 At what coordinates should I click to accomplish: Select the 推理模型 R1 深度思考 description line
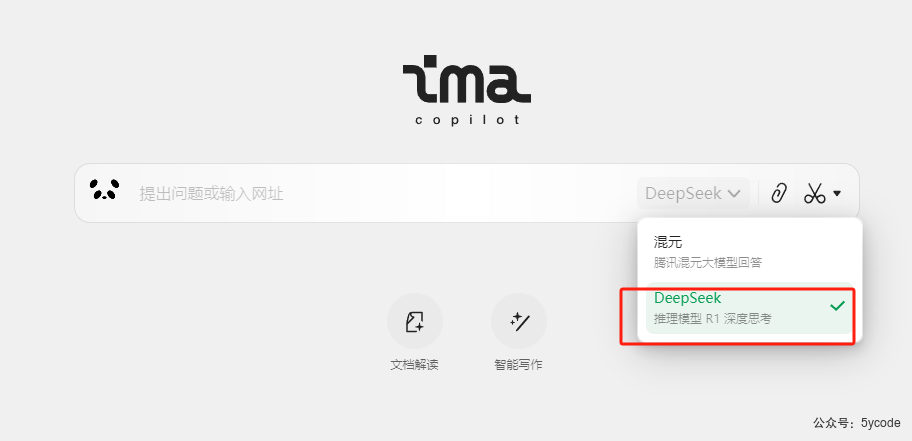(712, 319)
